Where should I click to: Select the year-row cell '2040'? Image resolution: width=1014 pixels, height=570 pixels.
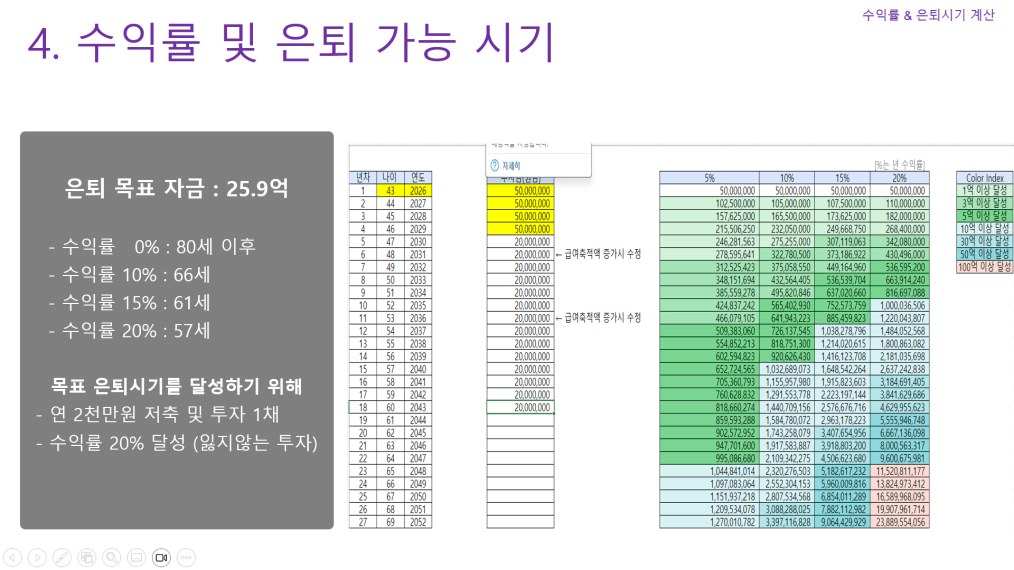point(418,369)
